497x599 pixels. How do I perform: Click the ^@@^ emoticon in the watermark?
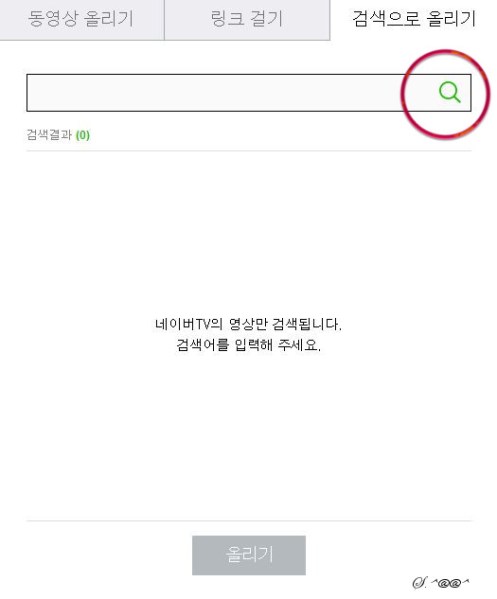450,583
